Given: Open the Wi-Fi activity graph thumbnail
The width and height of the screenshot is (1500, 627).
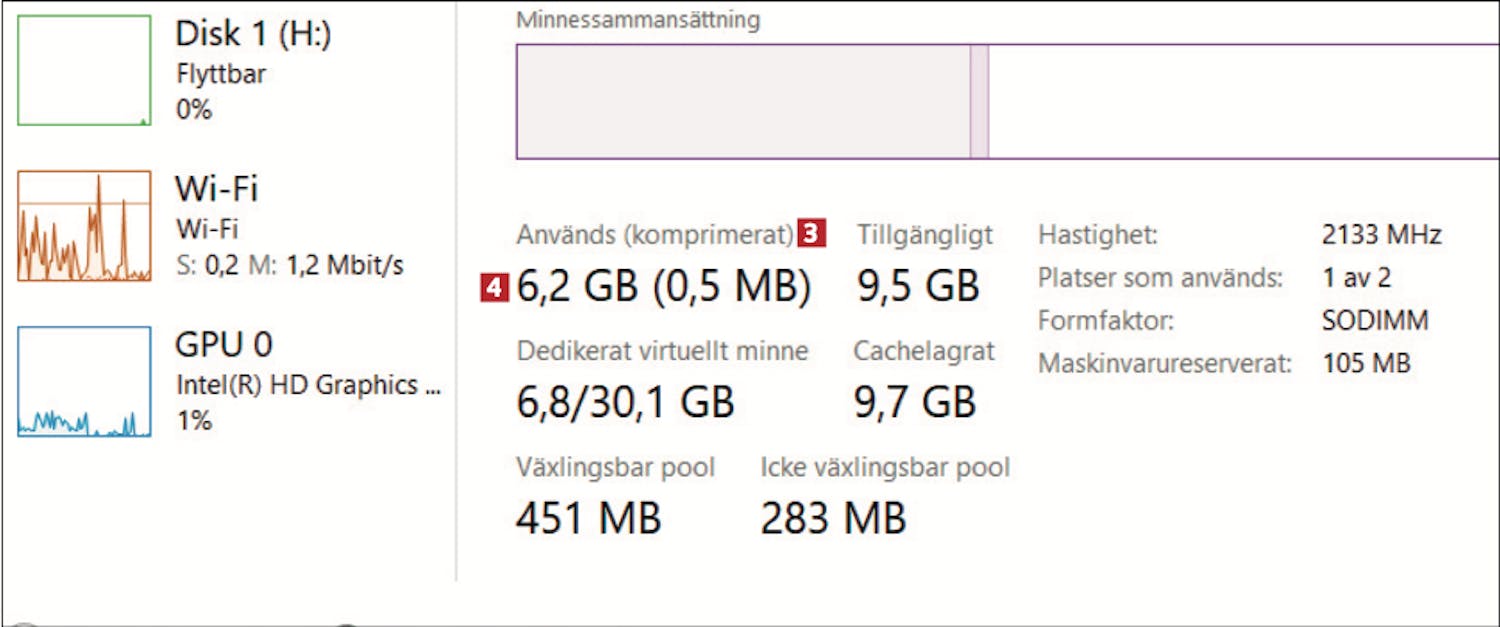Looking at the screenshot, I should [x=84, y=226].
